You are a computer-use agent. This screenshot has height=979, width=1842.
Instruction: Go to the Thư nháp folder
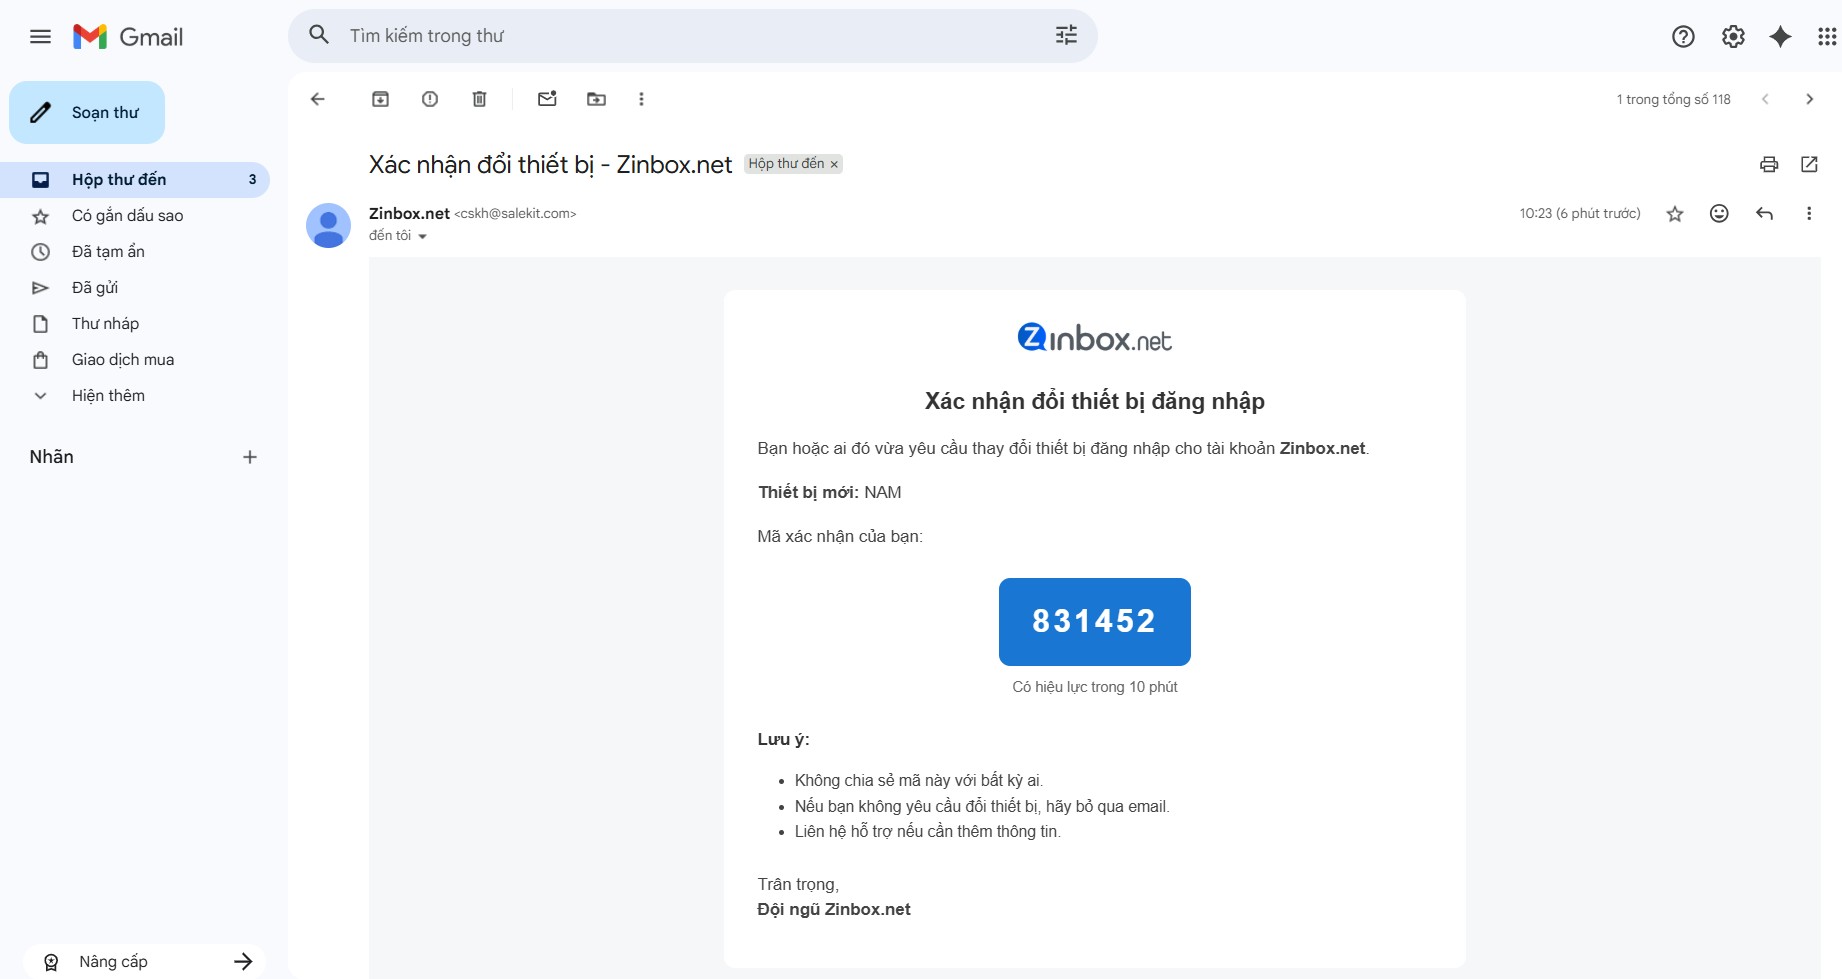[105, 324]
